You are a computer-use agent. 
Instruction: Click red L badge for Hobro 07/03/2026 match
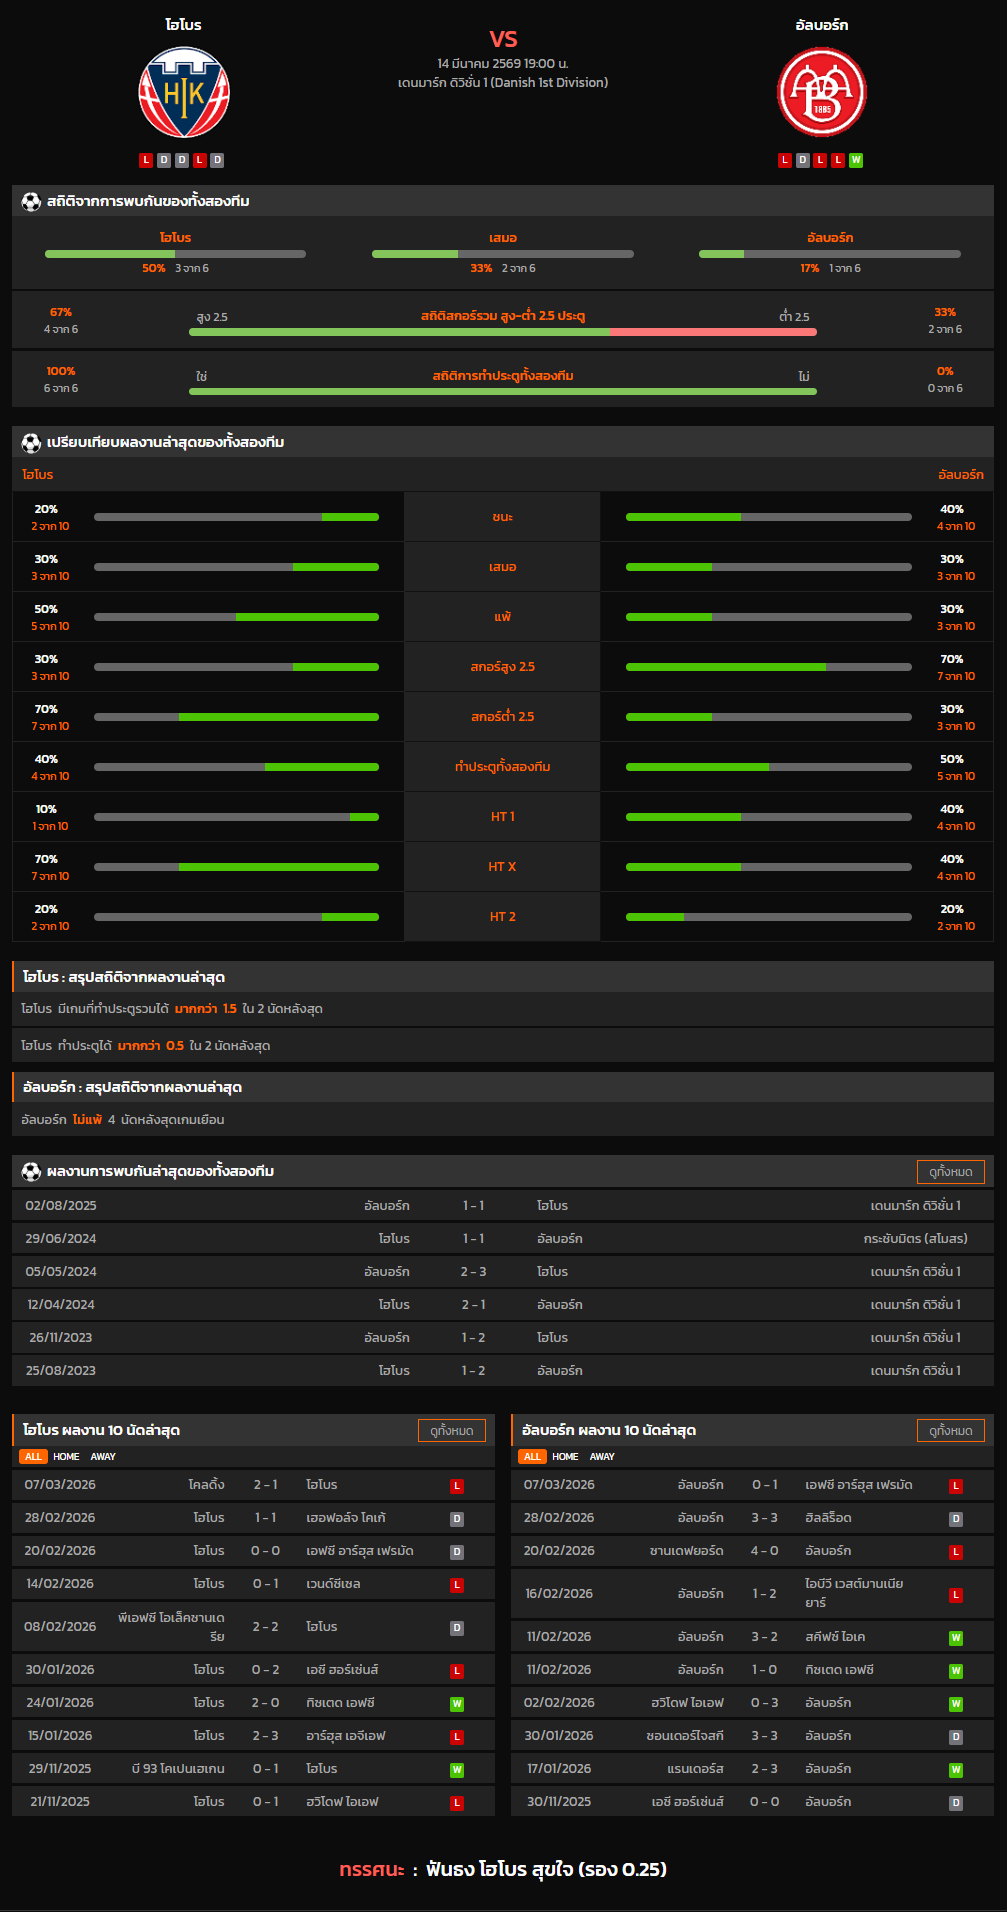457,1486
